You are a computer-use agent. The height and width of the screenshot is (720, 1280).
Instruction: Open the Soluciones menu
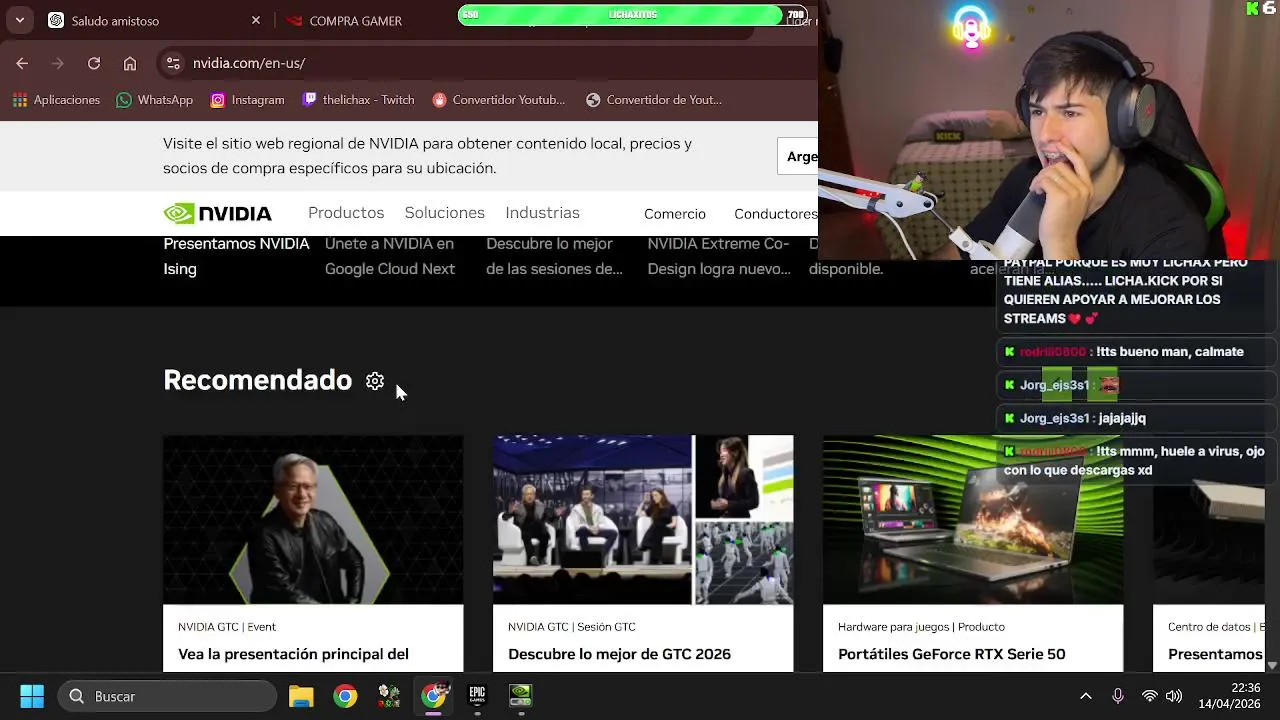[445, 213]
